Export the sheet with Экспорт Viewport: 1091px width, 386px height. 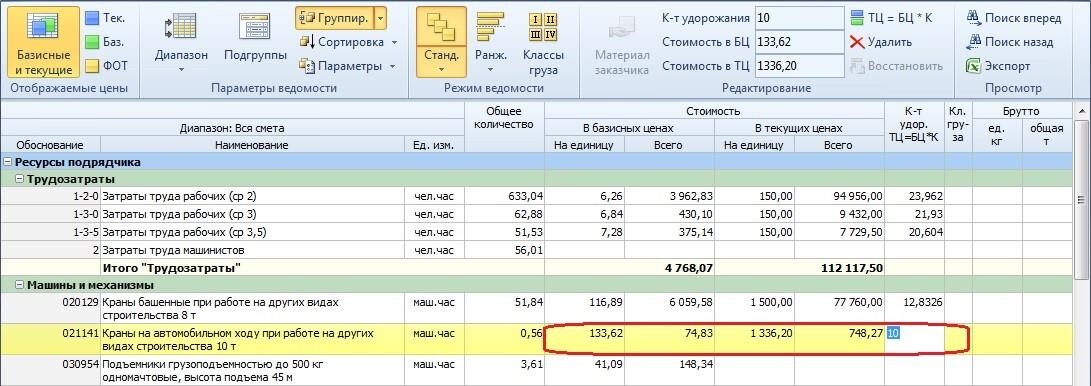(x=998, y=66)
